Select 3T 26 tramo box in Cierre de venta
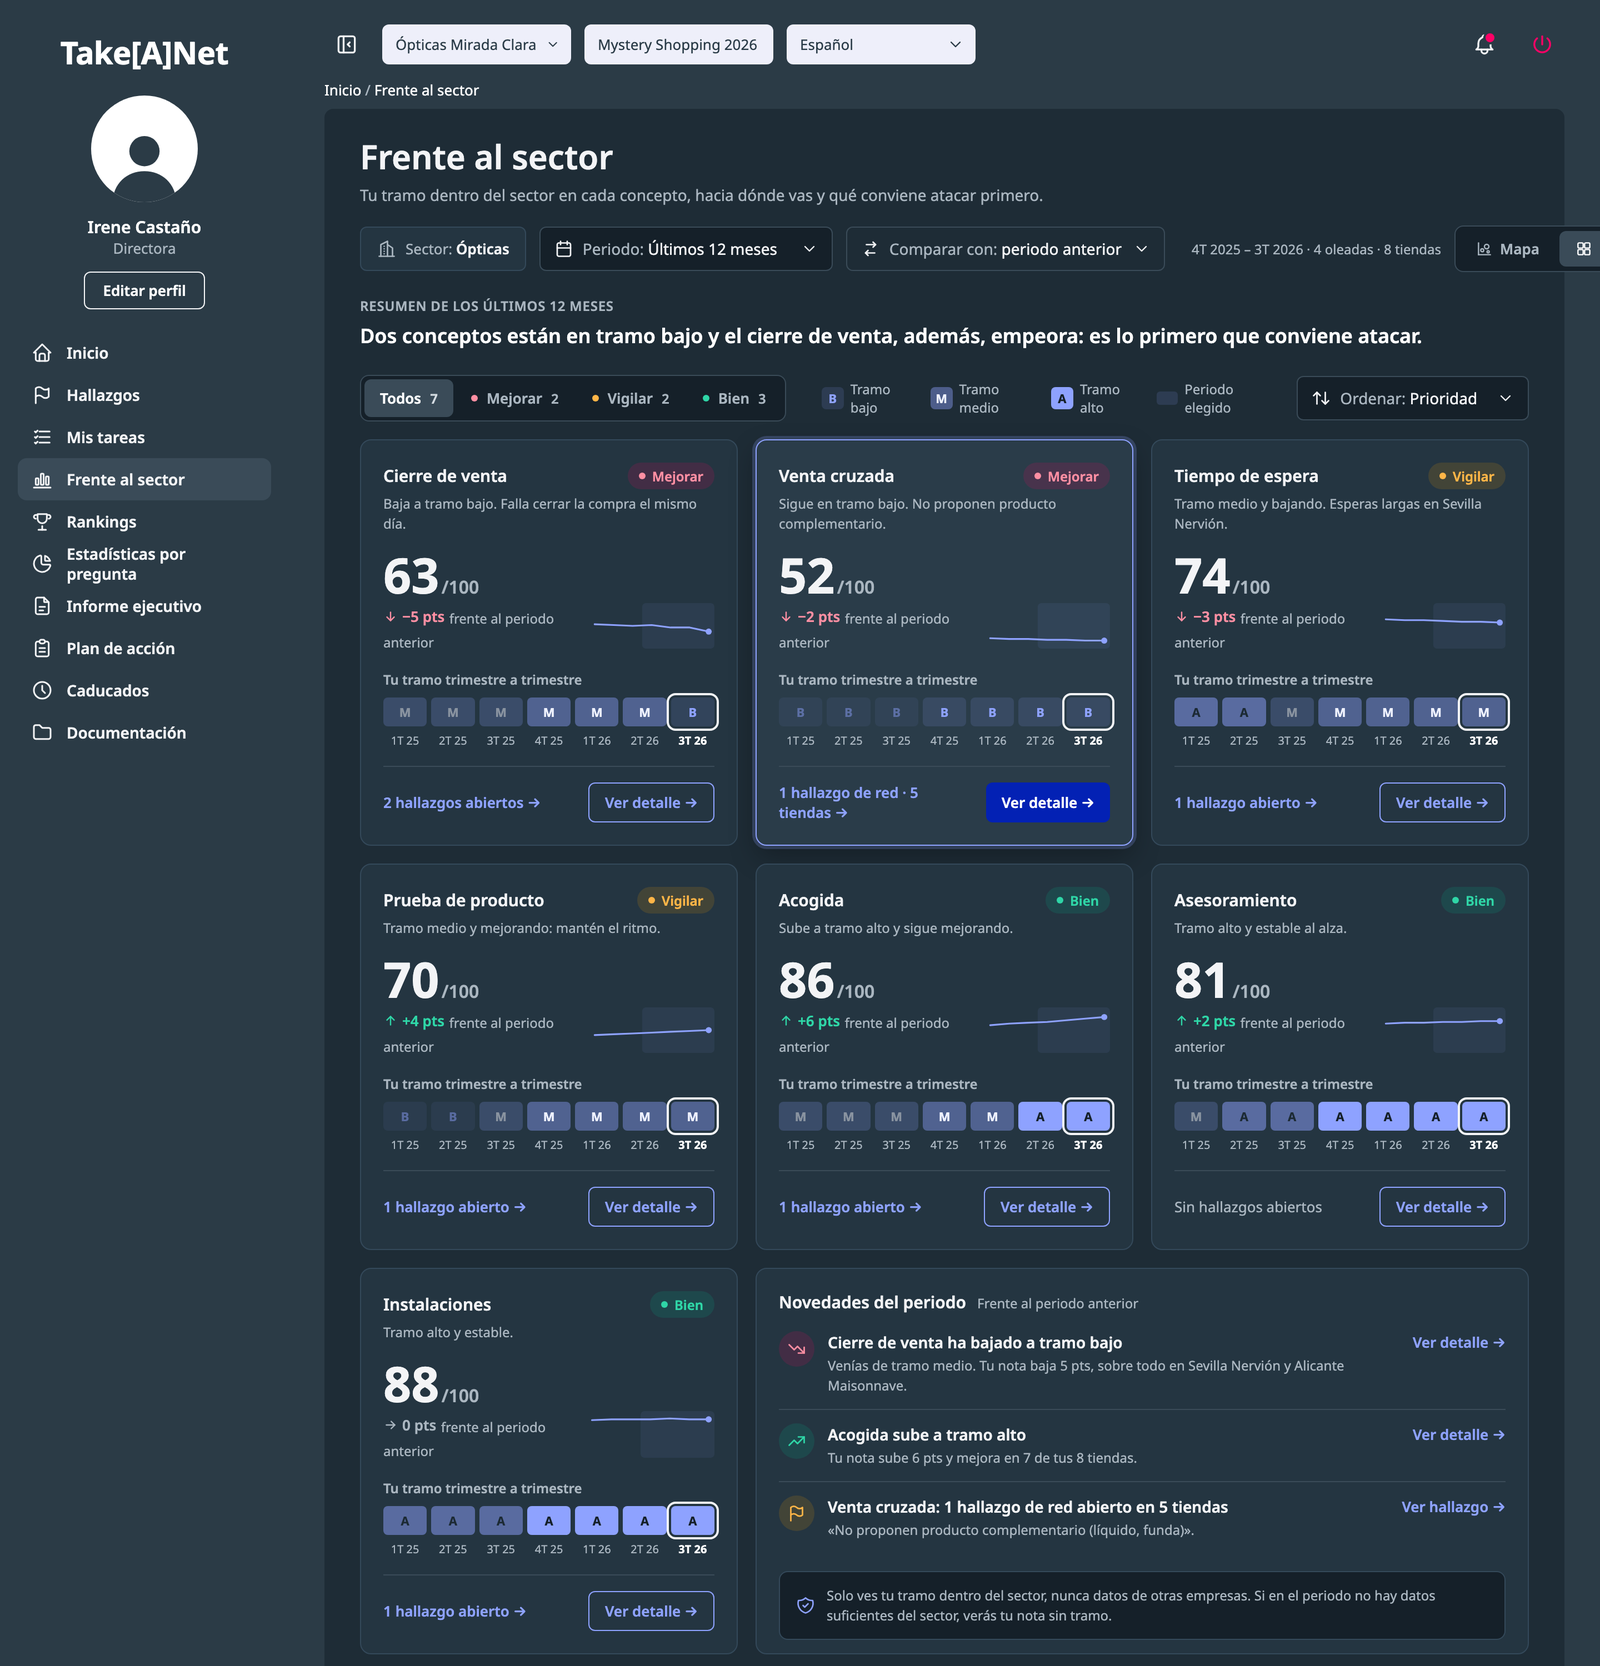 [x=692, y=713]
